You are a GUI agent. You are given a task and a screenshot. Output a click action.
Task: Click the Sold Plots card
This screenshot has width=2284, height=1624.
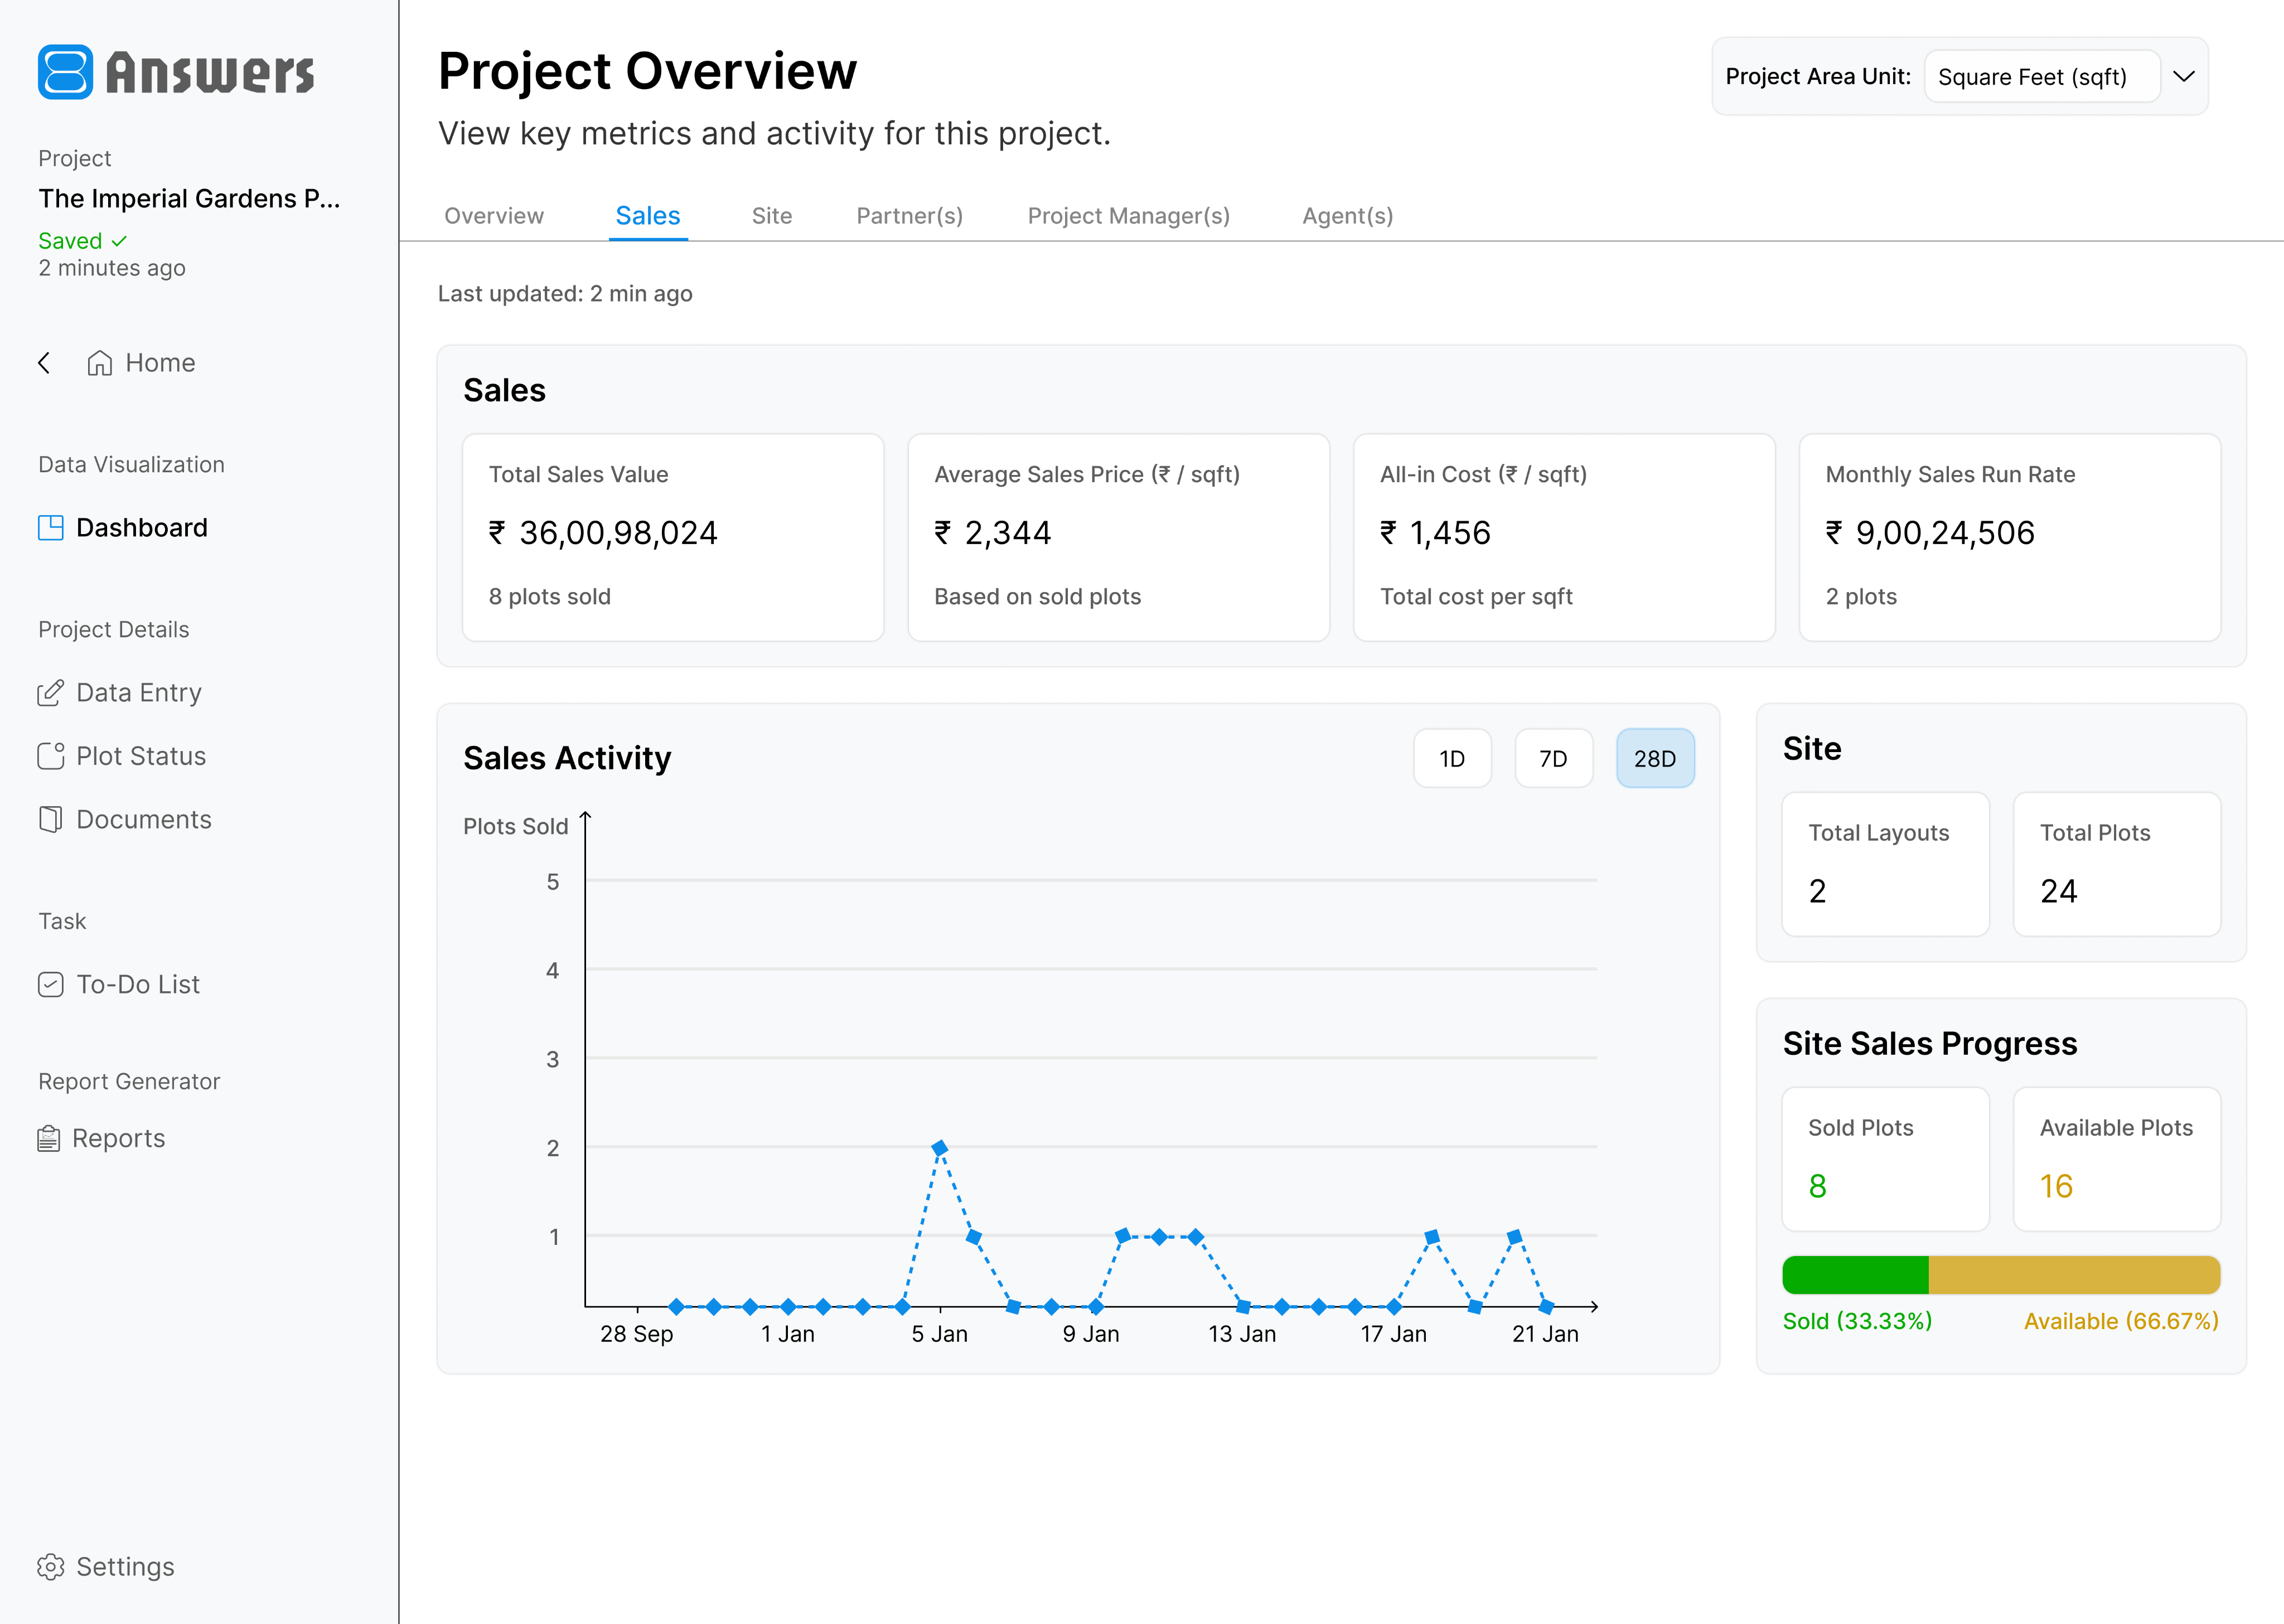pyautogui.click(x=1886, y=1159)
